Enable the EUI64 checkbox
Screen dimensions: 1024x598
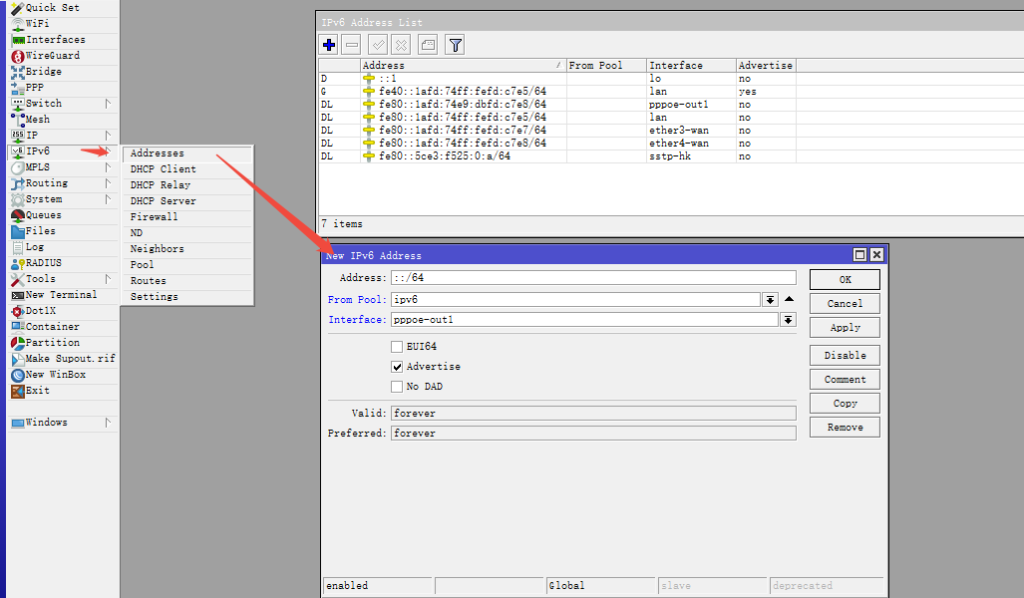(x=397, y=347)
